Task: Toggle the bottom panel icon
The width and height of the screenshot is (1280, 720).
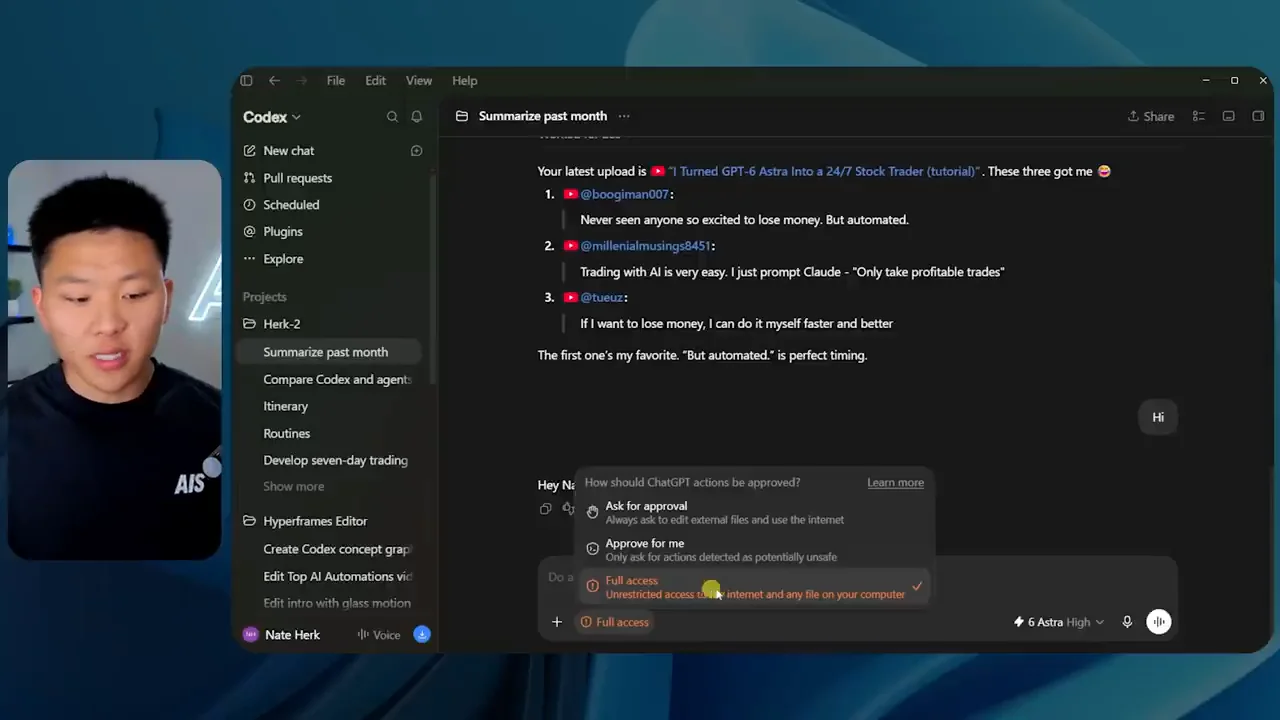Action: point(1229,116)
